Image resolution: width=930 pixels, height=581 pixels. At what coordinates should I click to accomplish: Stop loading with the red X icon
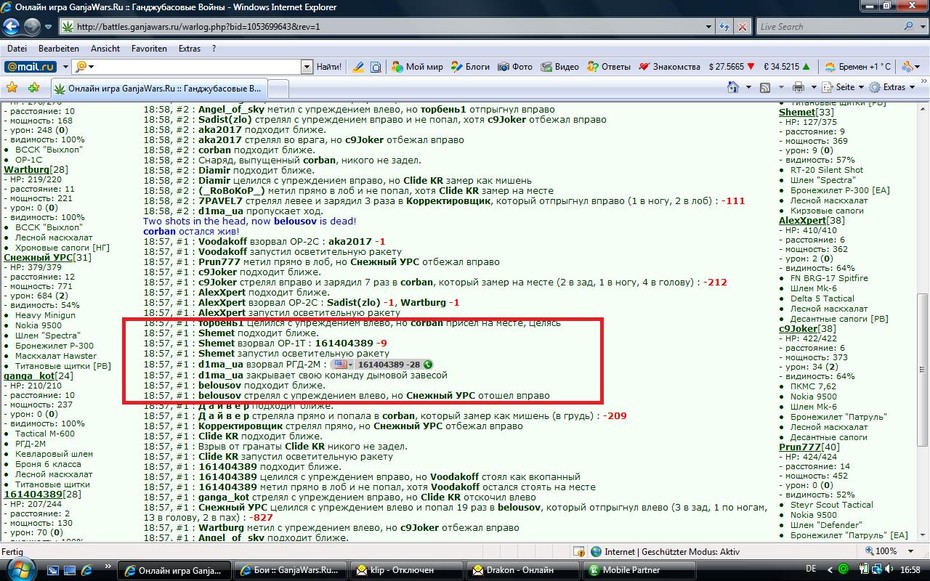742,27
